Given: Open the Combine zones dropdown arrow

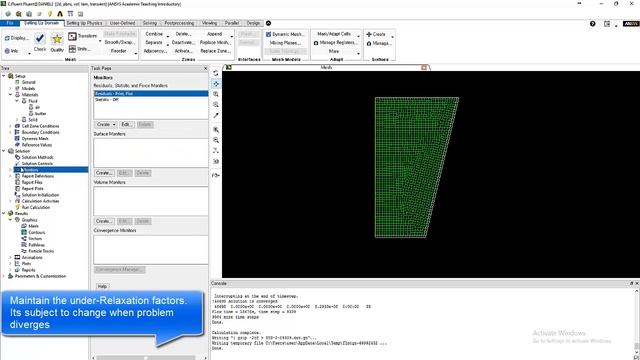Looking at the screenshot, I should click(x=168, y=36).
